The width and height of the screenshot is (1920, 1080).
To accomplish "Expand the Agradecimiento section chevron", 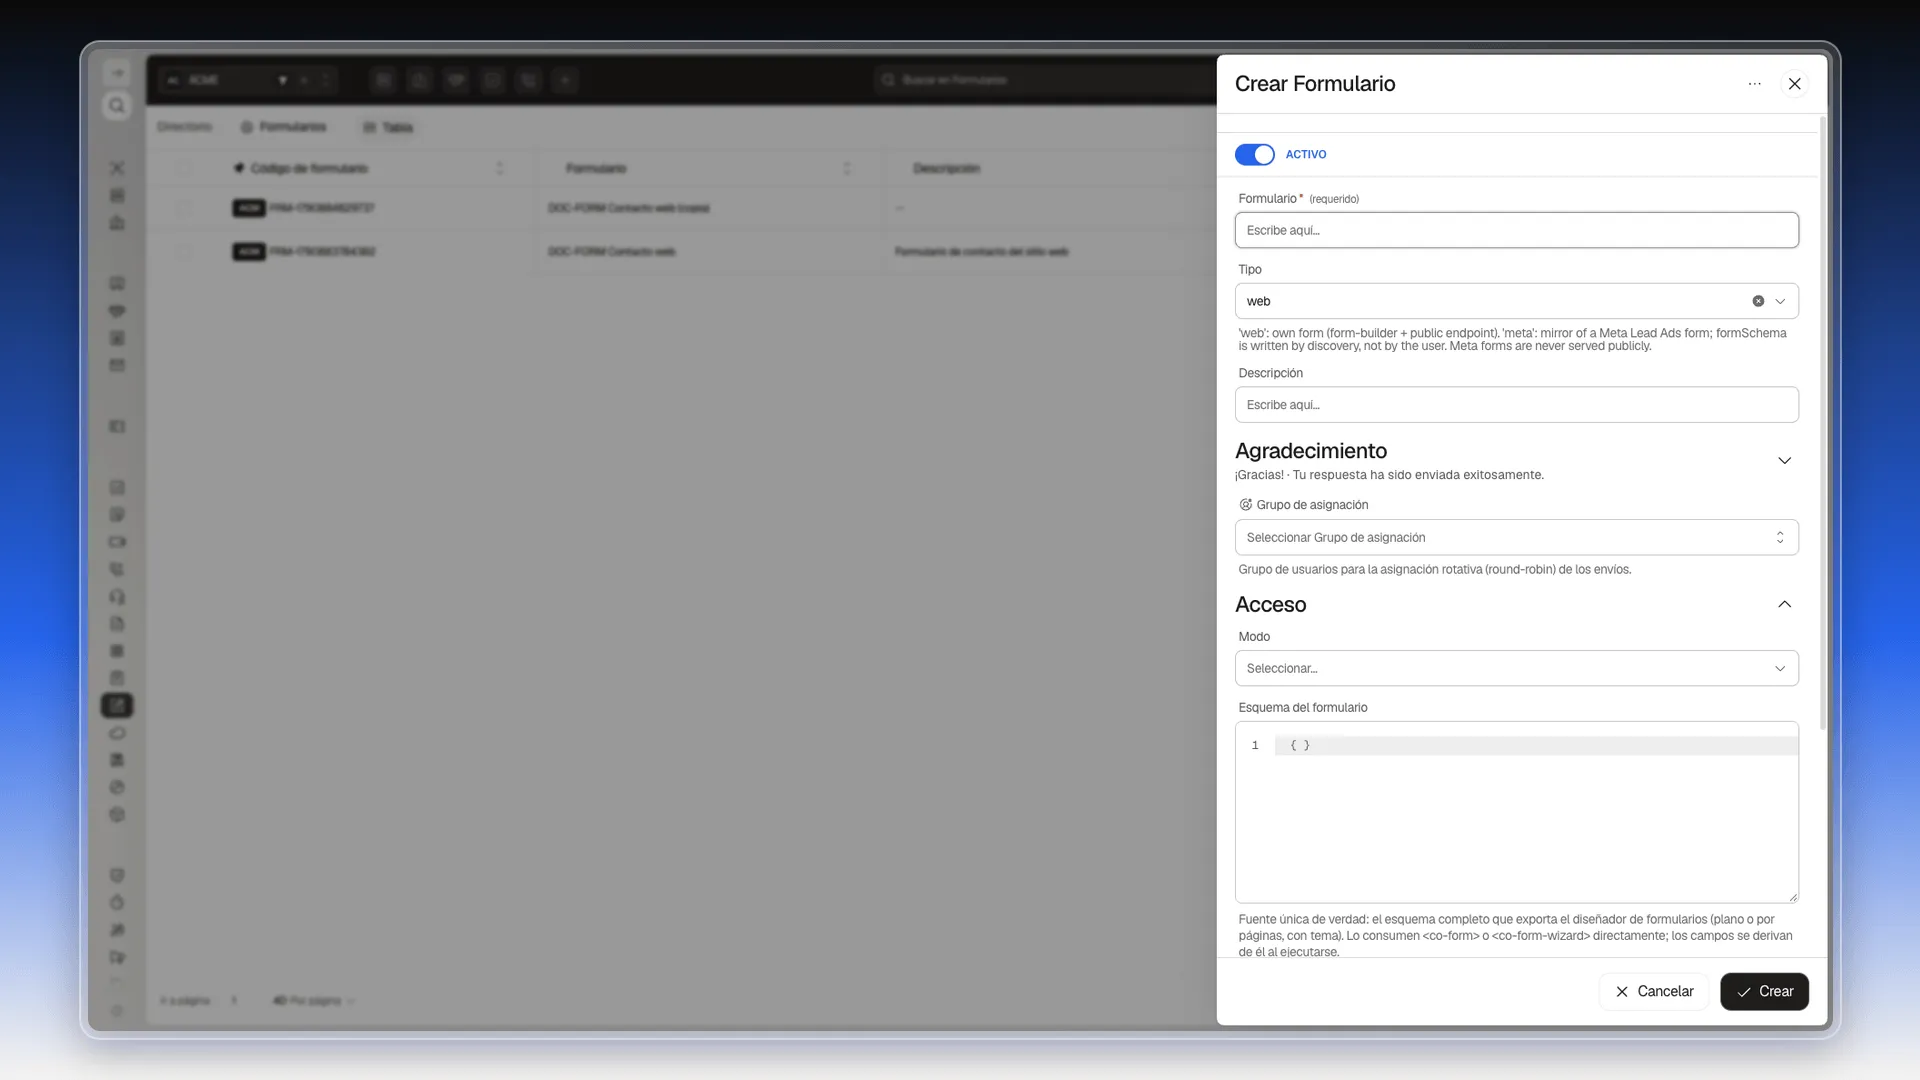I will tap(1784, 461).
